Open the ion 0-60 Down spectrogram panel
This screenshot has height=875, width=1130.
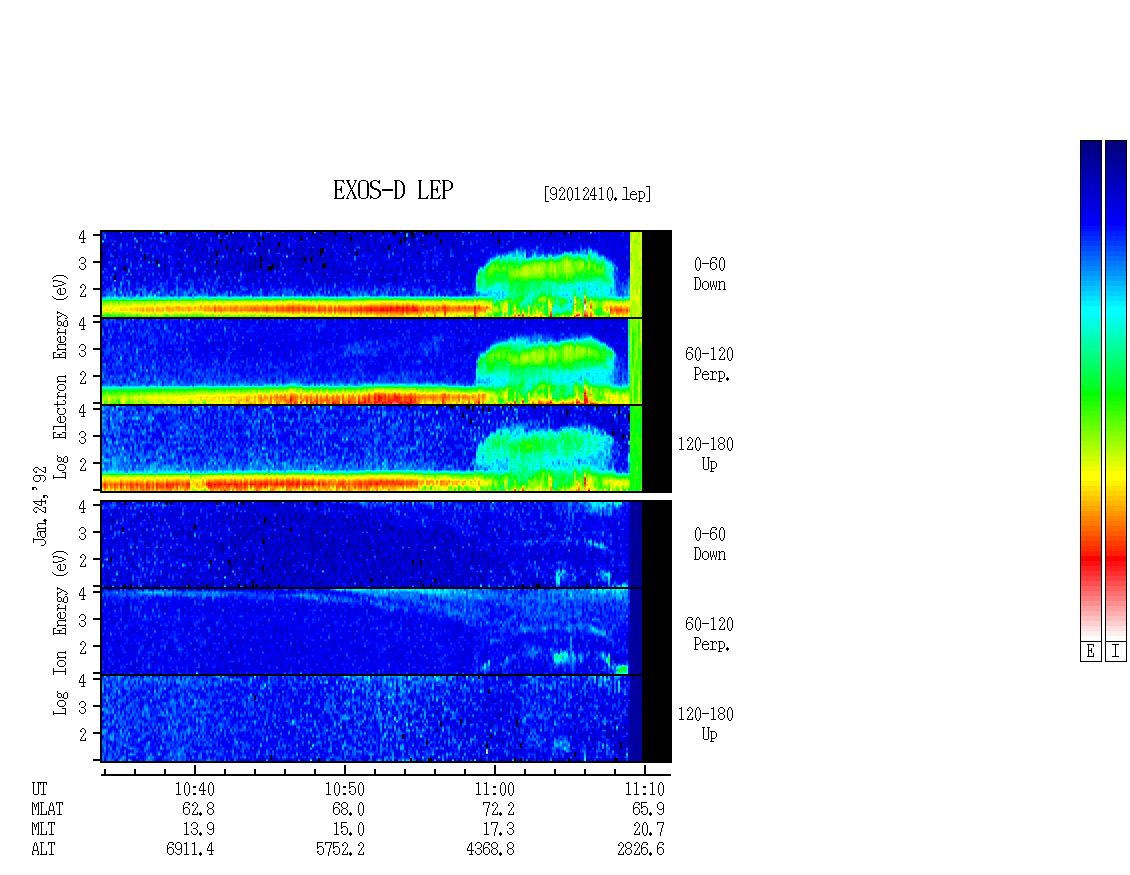click(x=386, y=544)
